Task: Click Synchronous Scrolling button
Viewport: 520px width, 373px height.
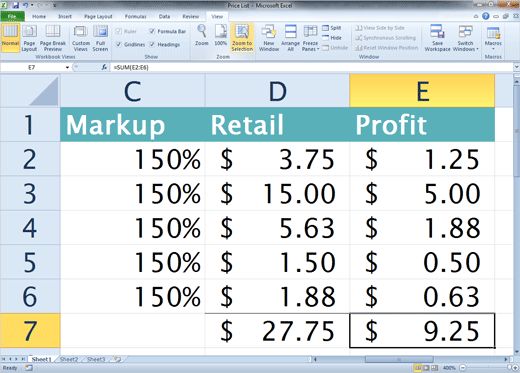Action: coord(385,38)
